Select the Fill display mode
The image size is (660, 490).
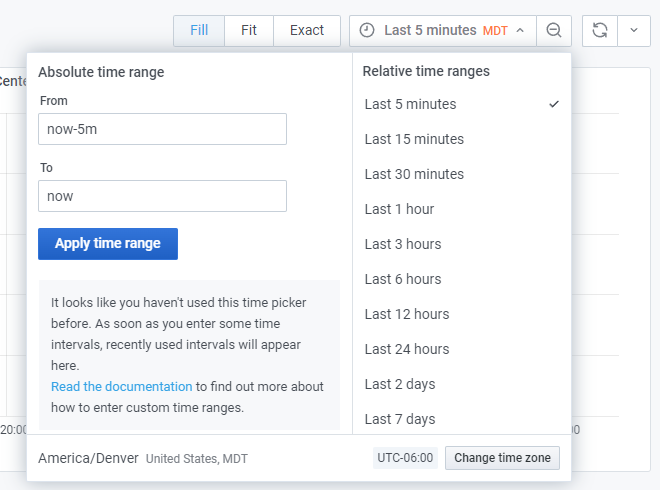point(199,31)
